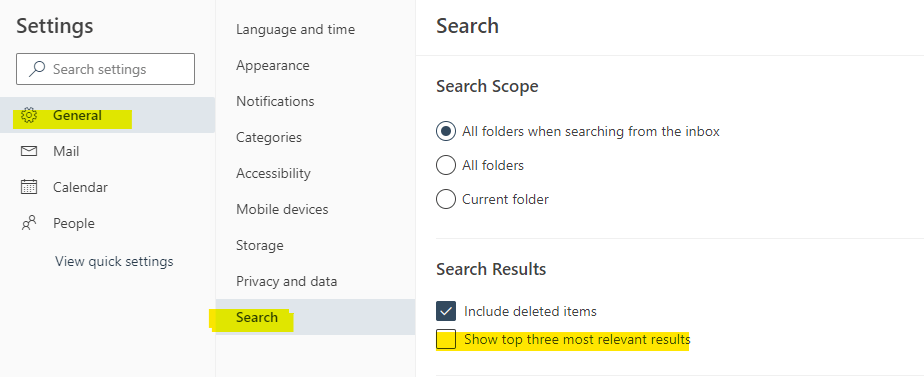Open Mobile devices settings

coord(282,209)
